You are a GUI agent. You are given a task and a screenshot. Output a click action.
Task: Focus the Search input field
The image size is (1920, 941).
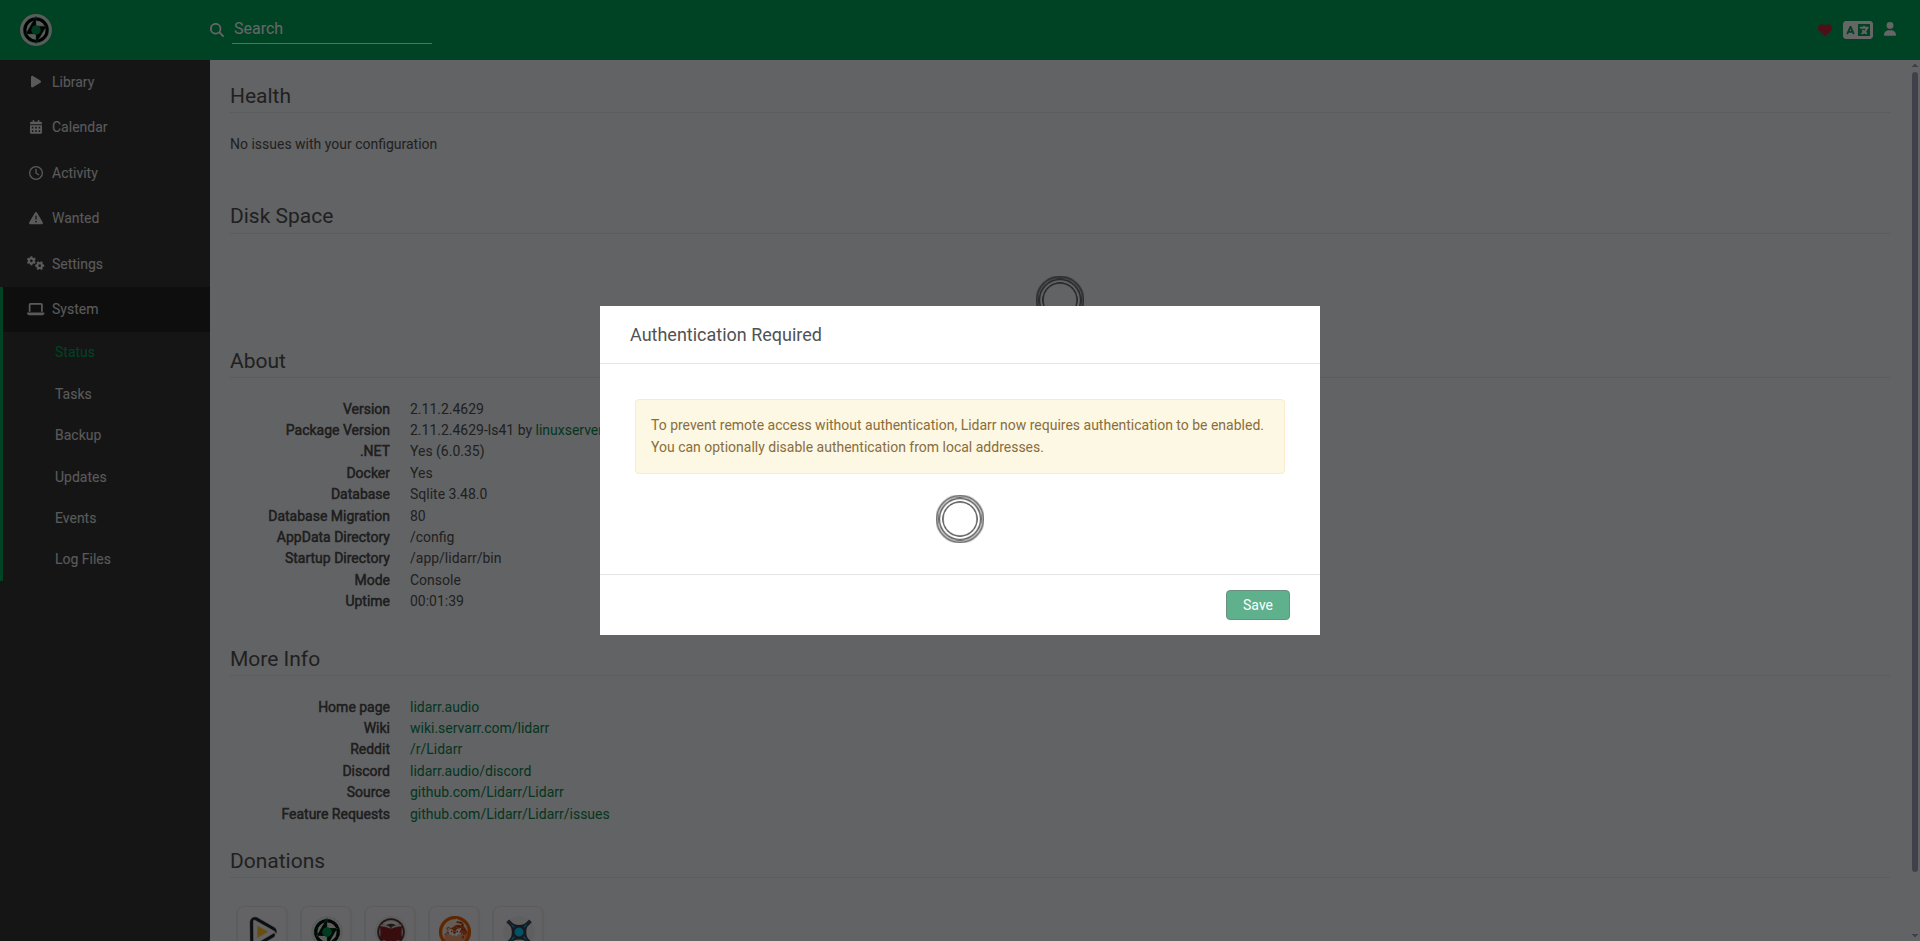click(331, 29)
